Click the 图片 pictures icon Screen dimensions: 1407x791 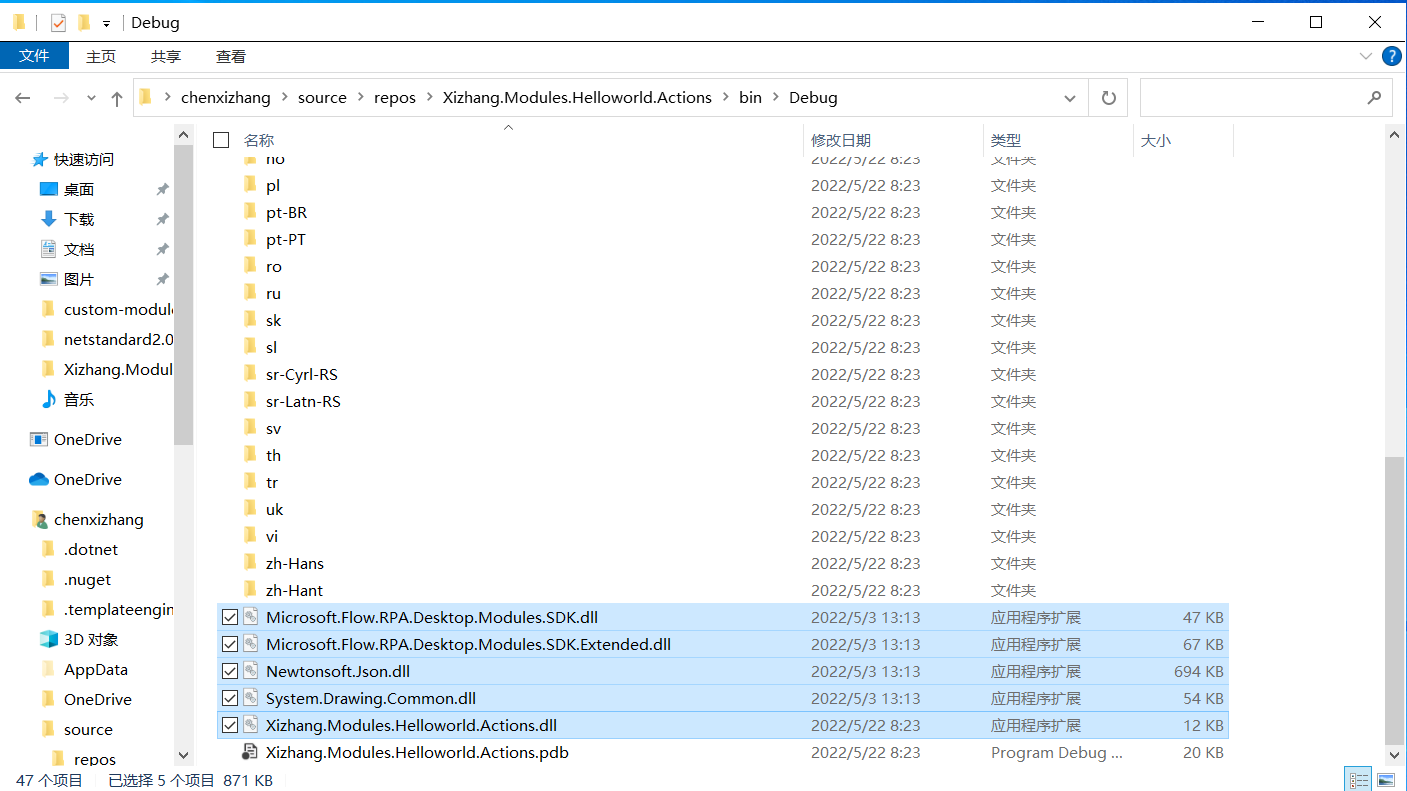coord(48,279)
